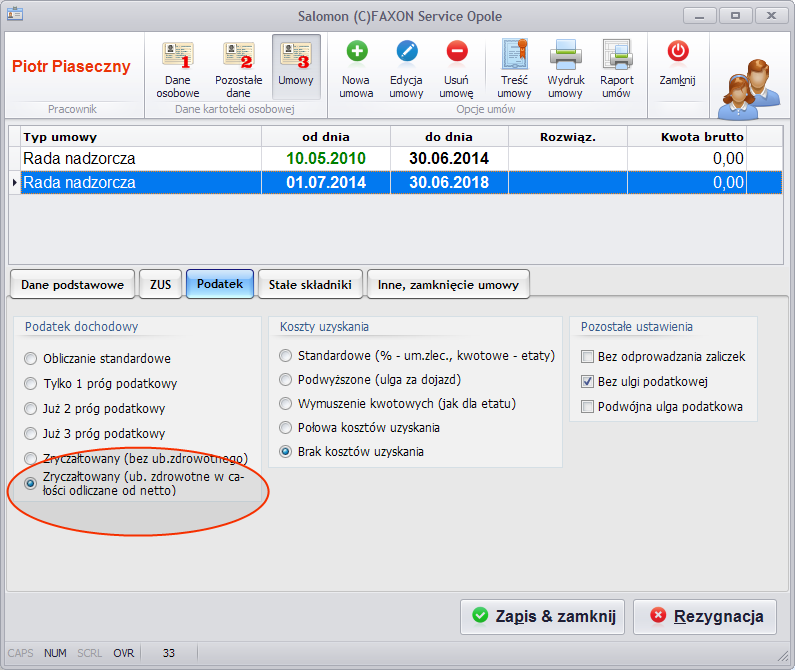Click the Wydruk umowy printer icon

[x=566, y=54]
